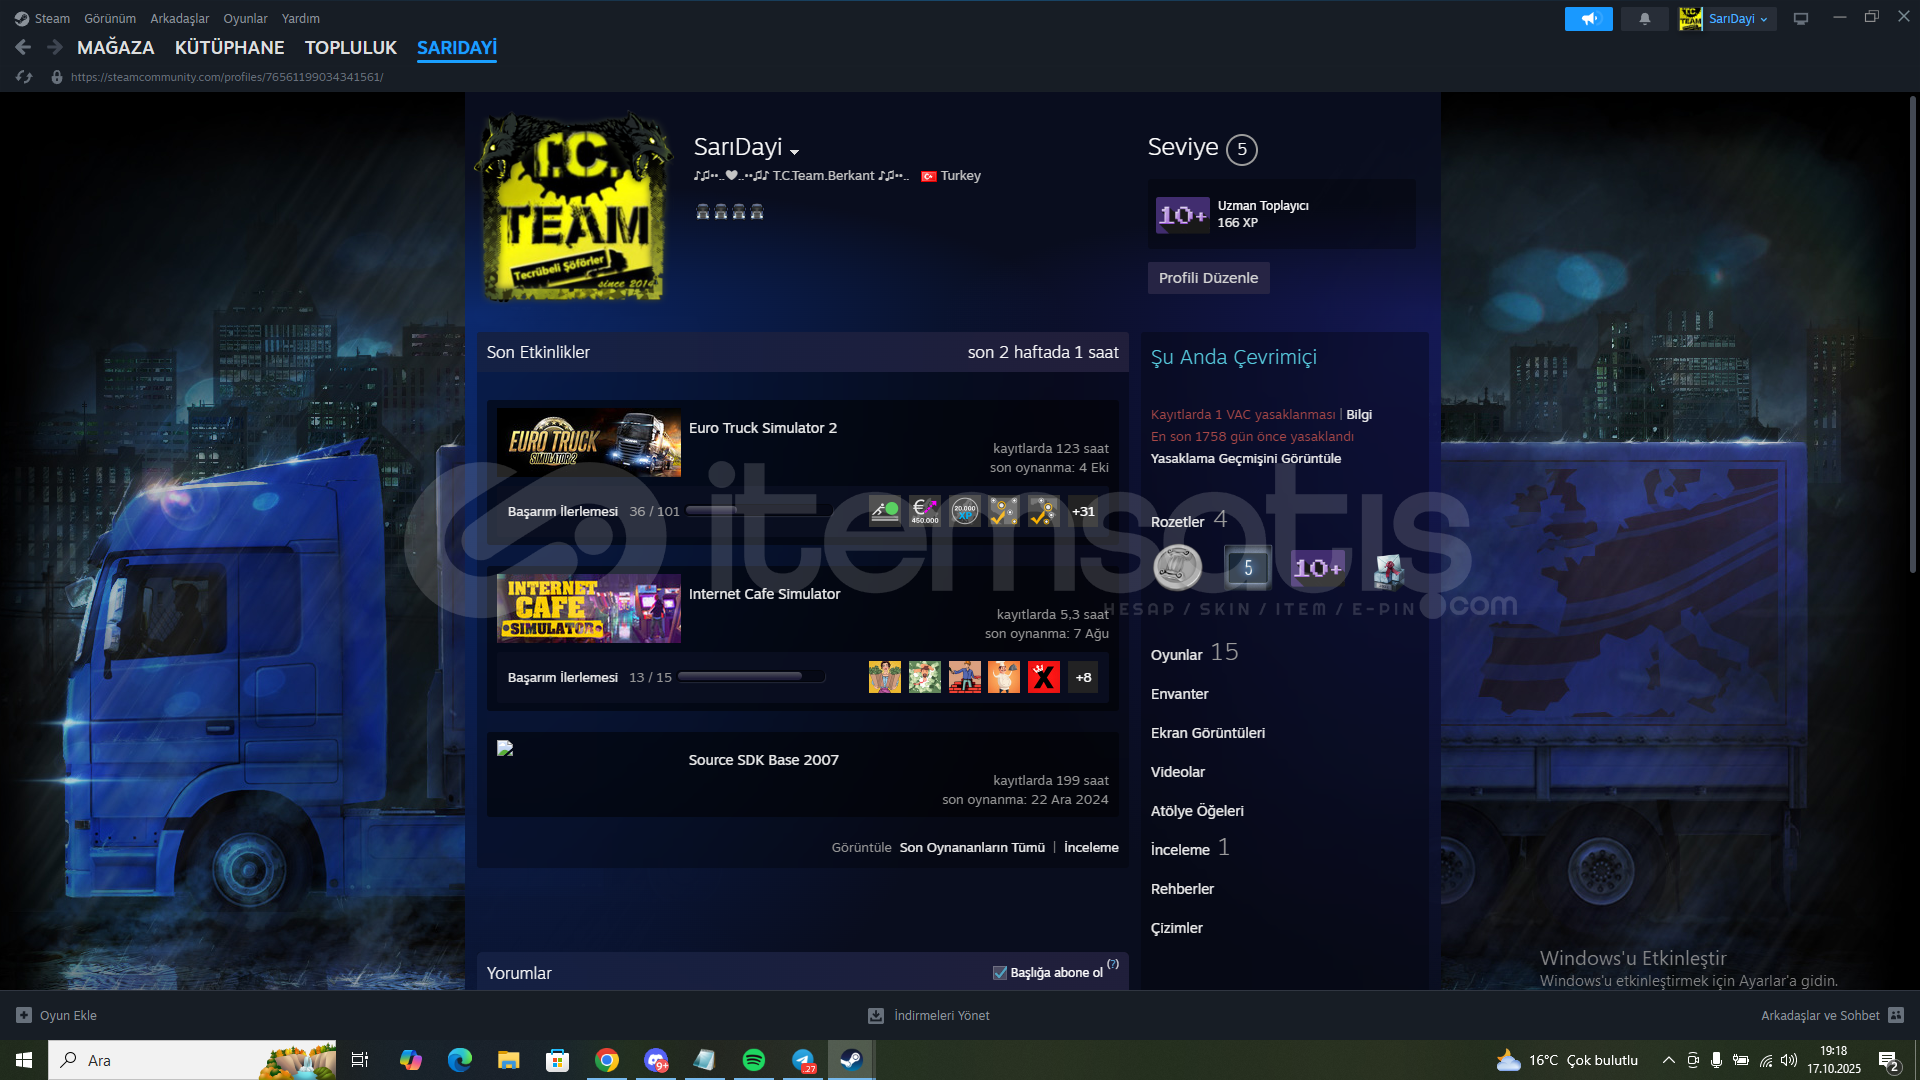Open the Görünüm menu
The image size is (1920, 1080).
(x=110, y=19)
